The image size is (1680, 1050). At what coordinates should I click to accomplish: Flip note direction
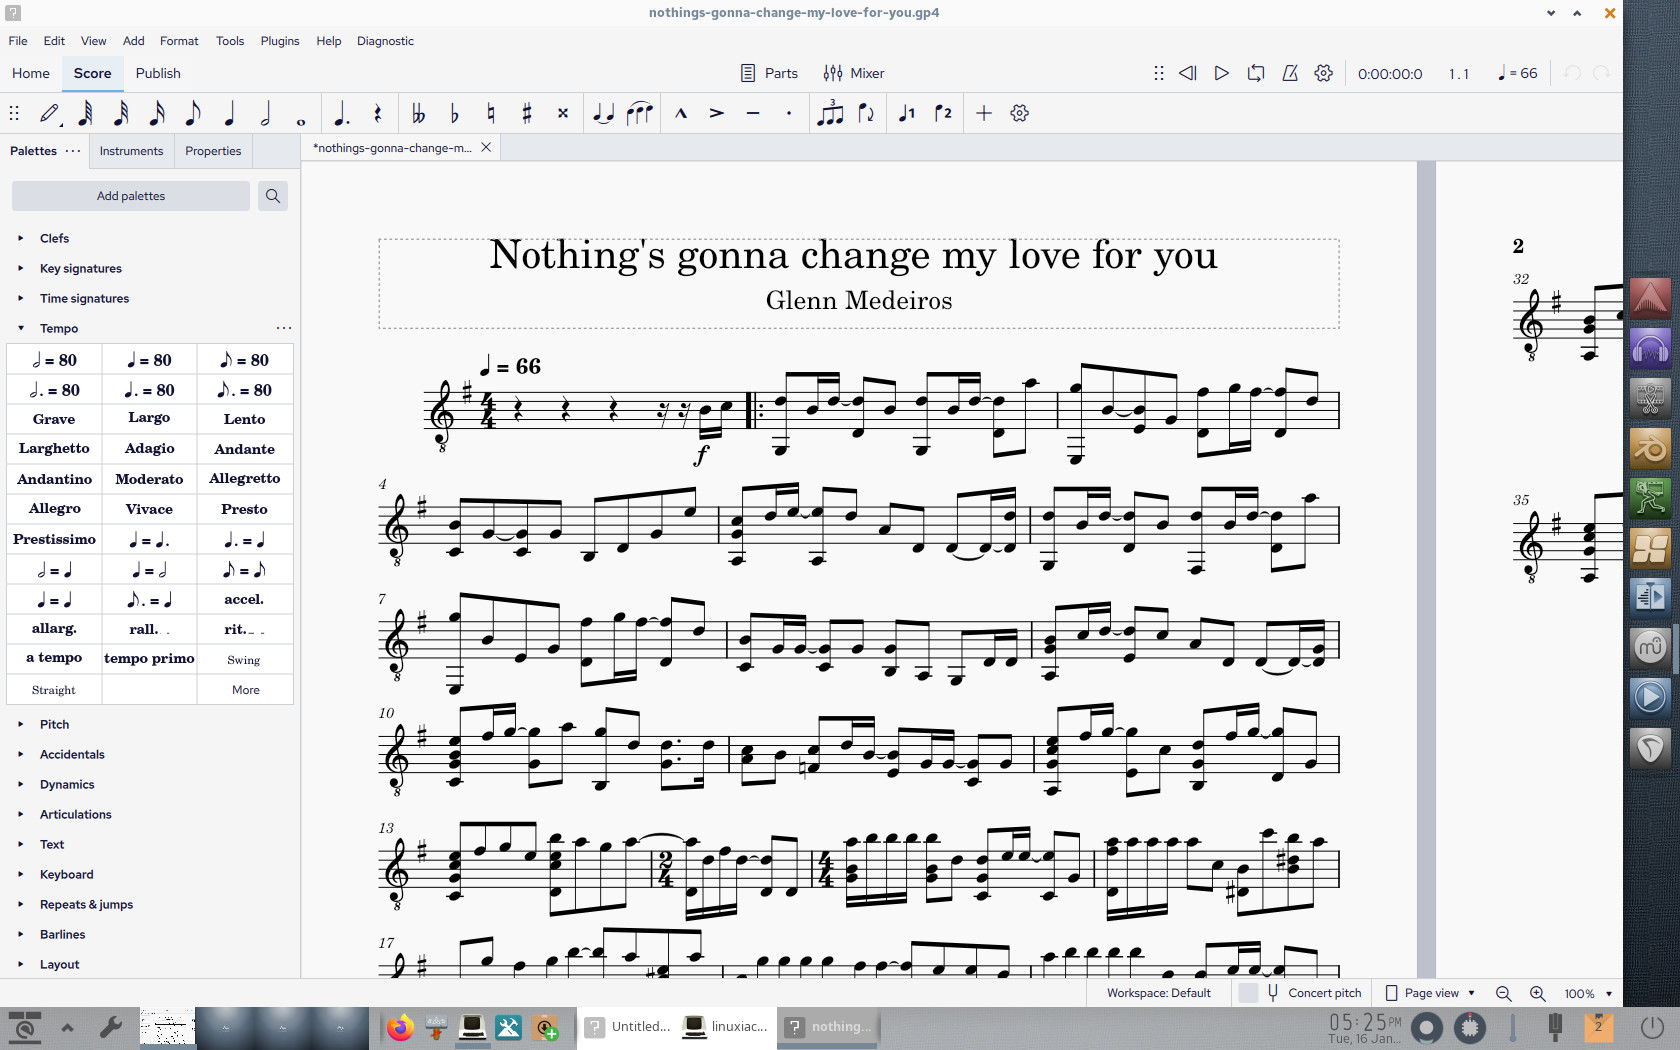coord(866,113)
